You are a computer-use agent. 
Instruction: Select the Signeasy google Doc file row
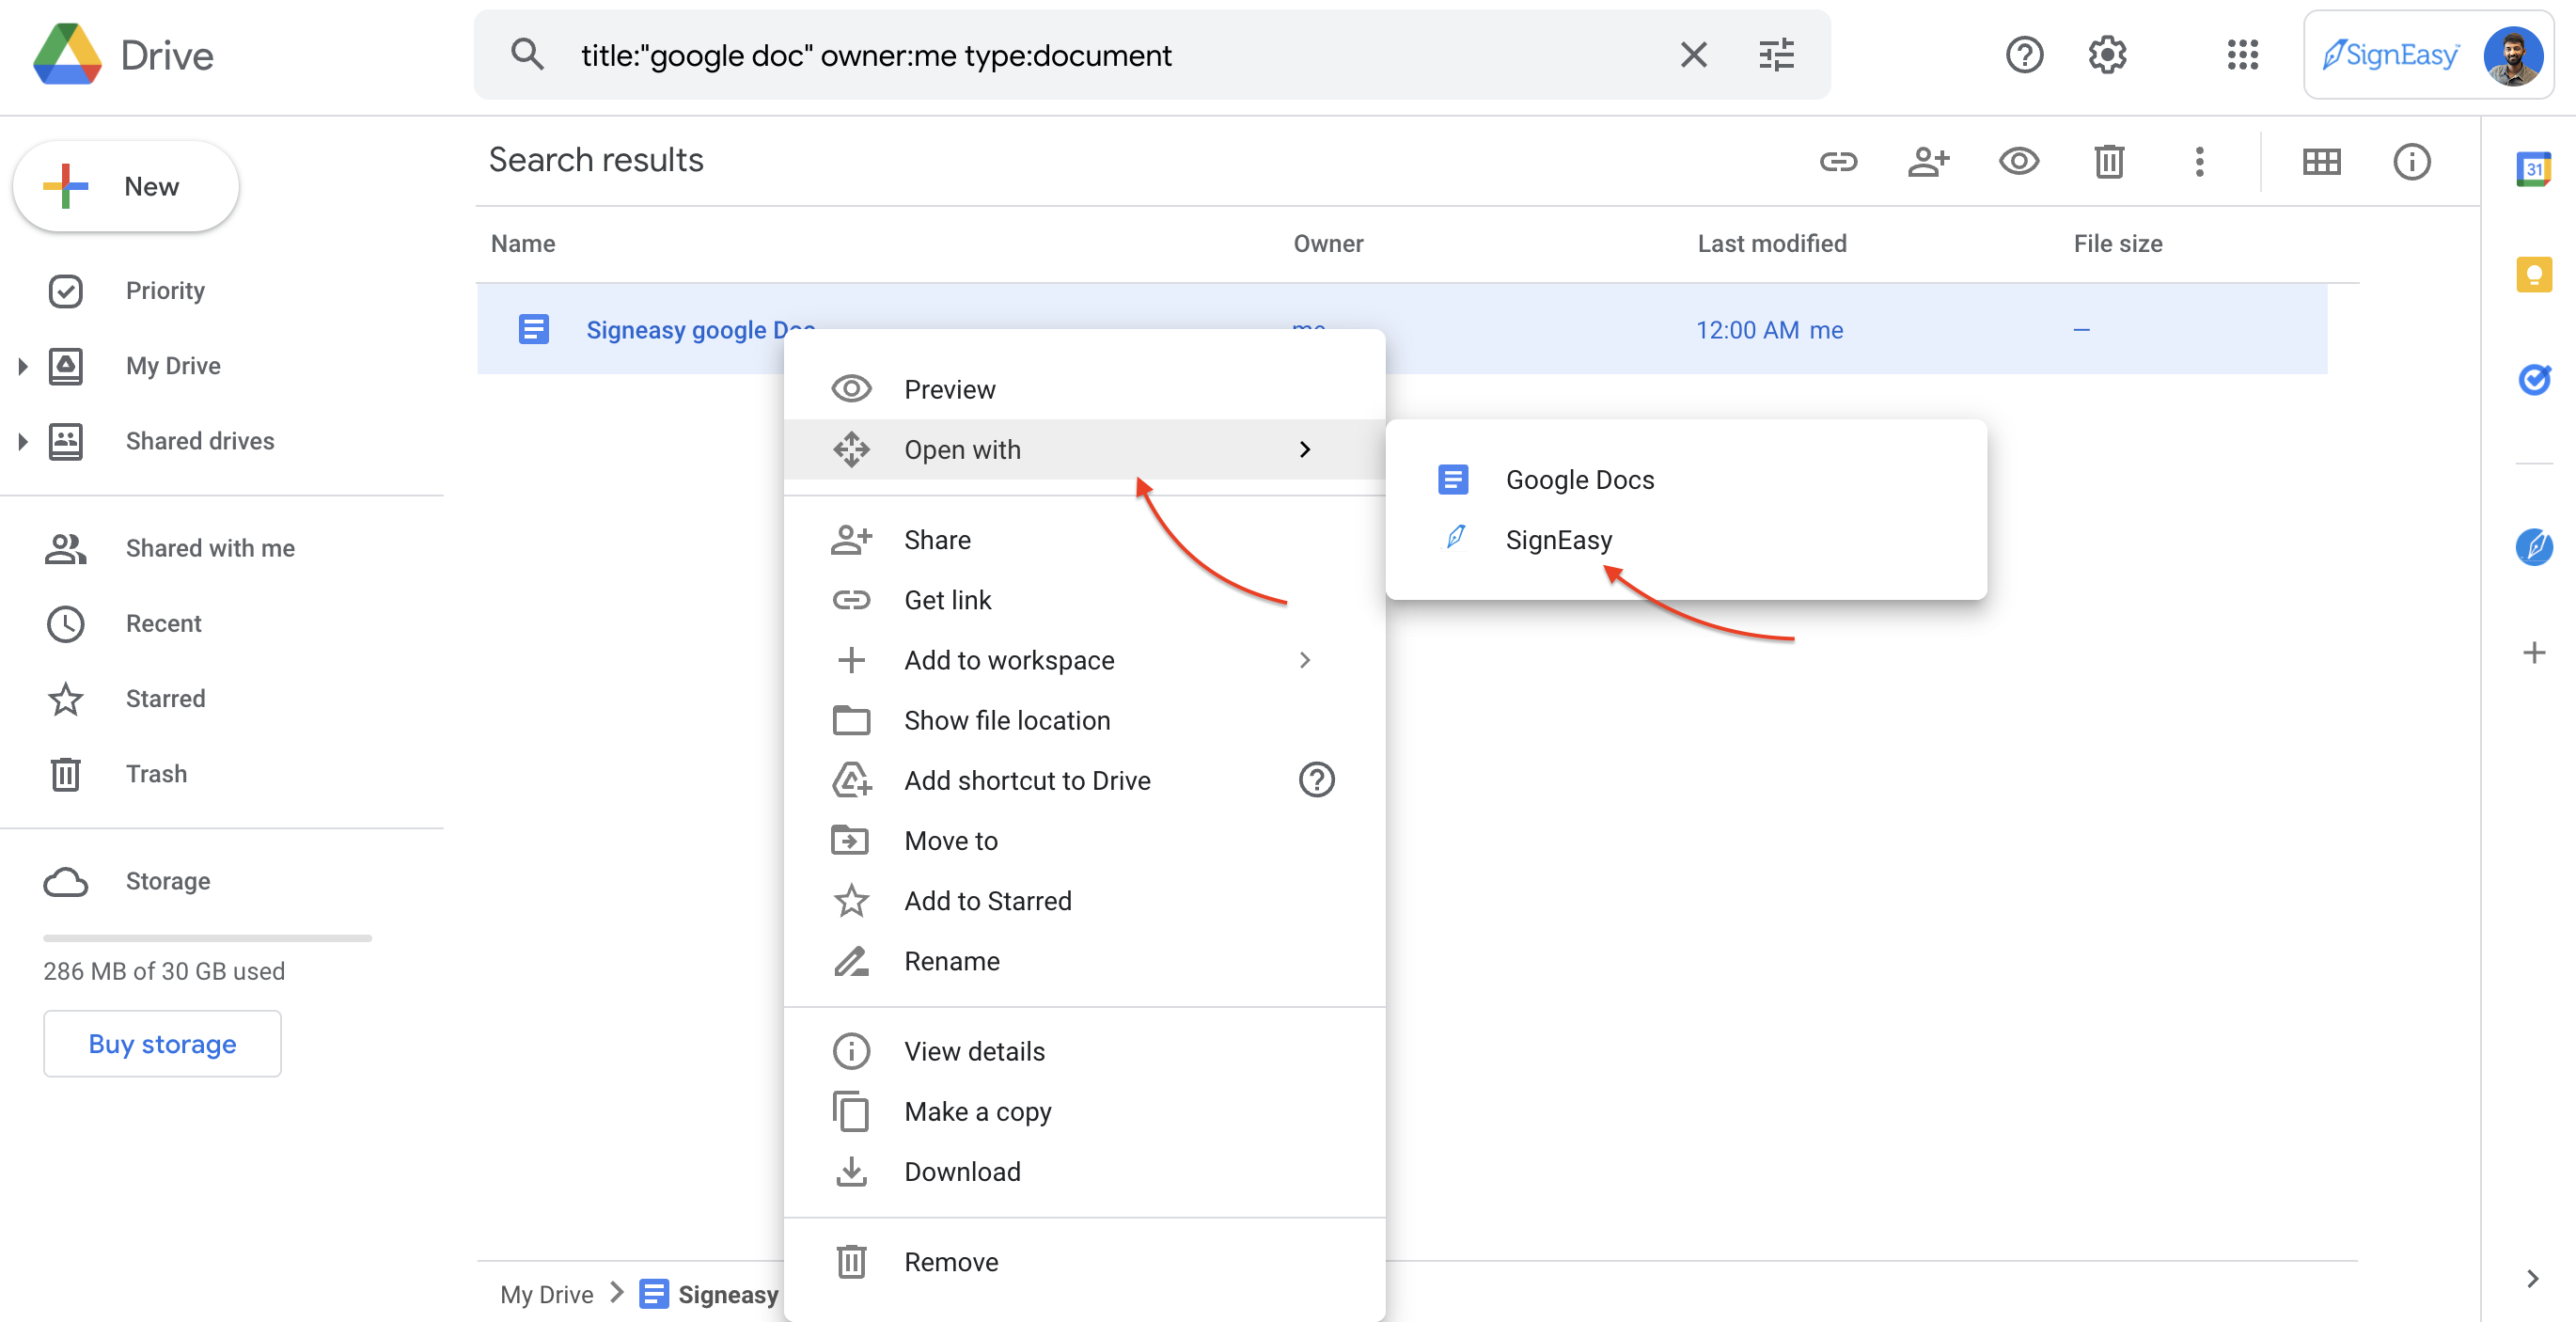1402,329
